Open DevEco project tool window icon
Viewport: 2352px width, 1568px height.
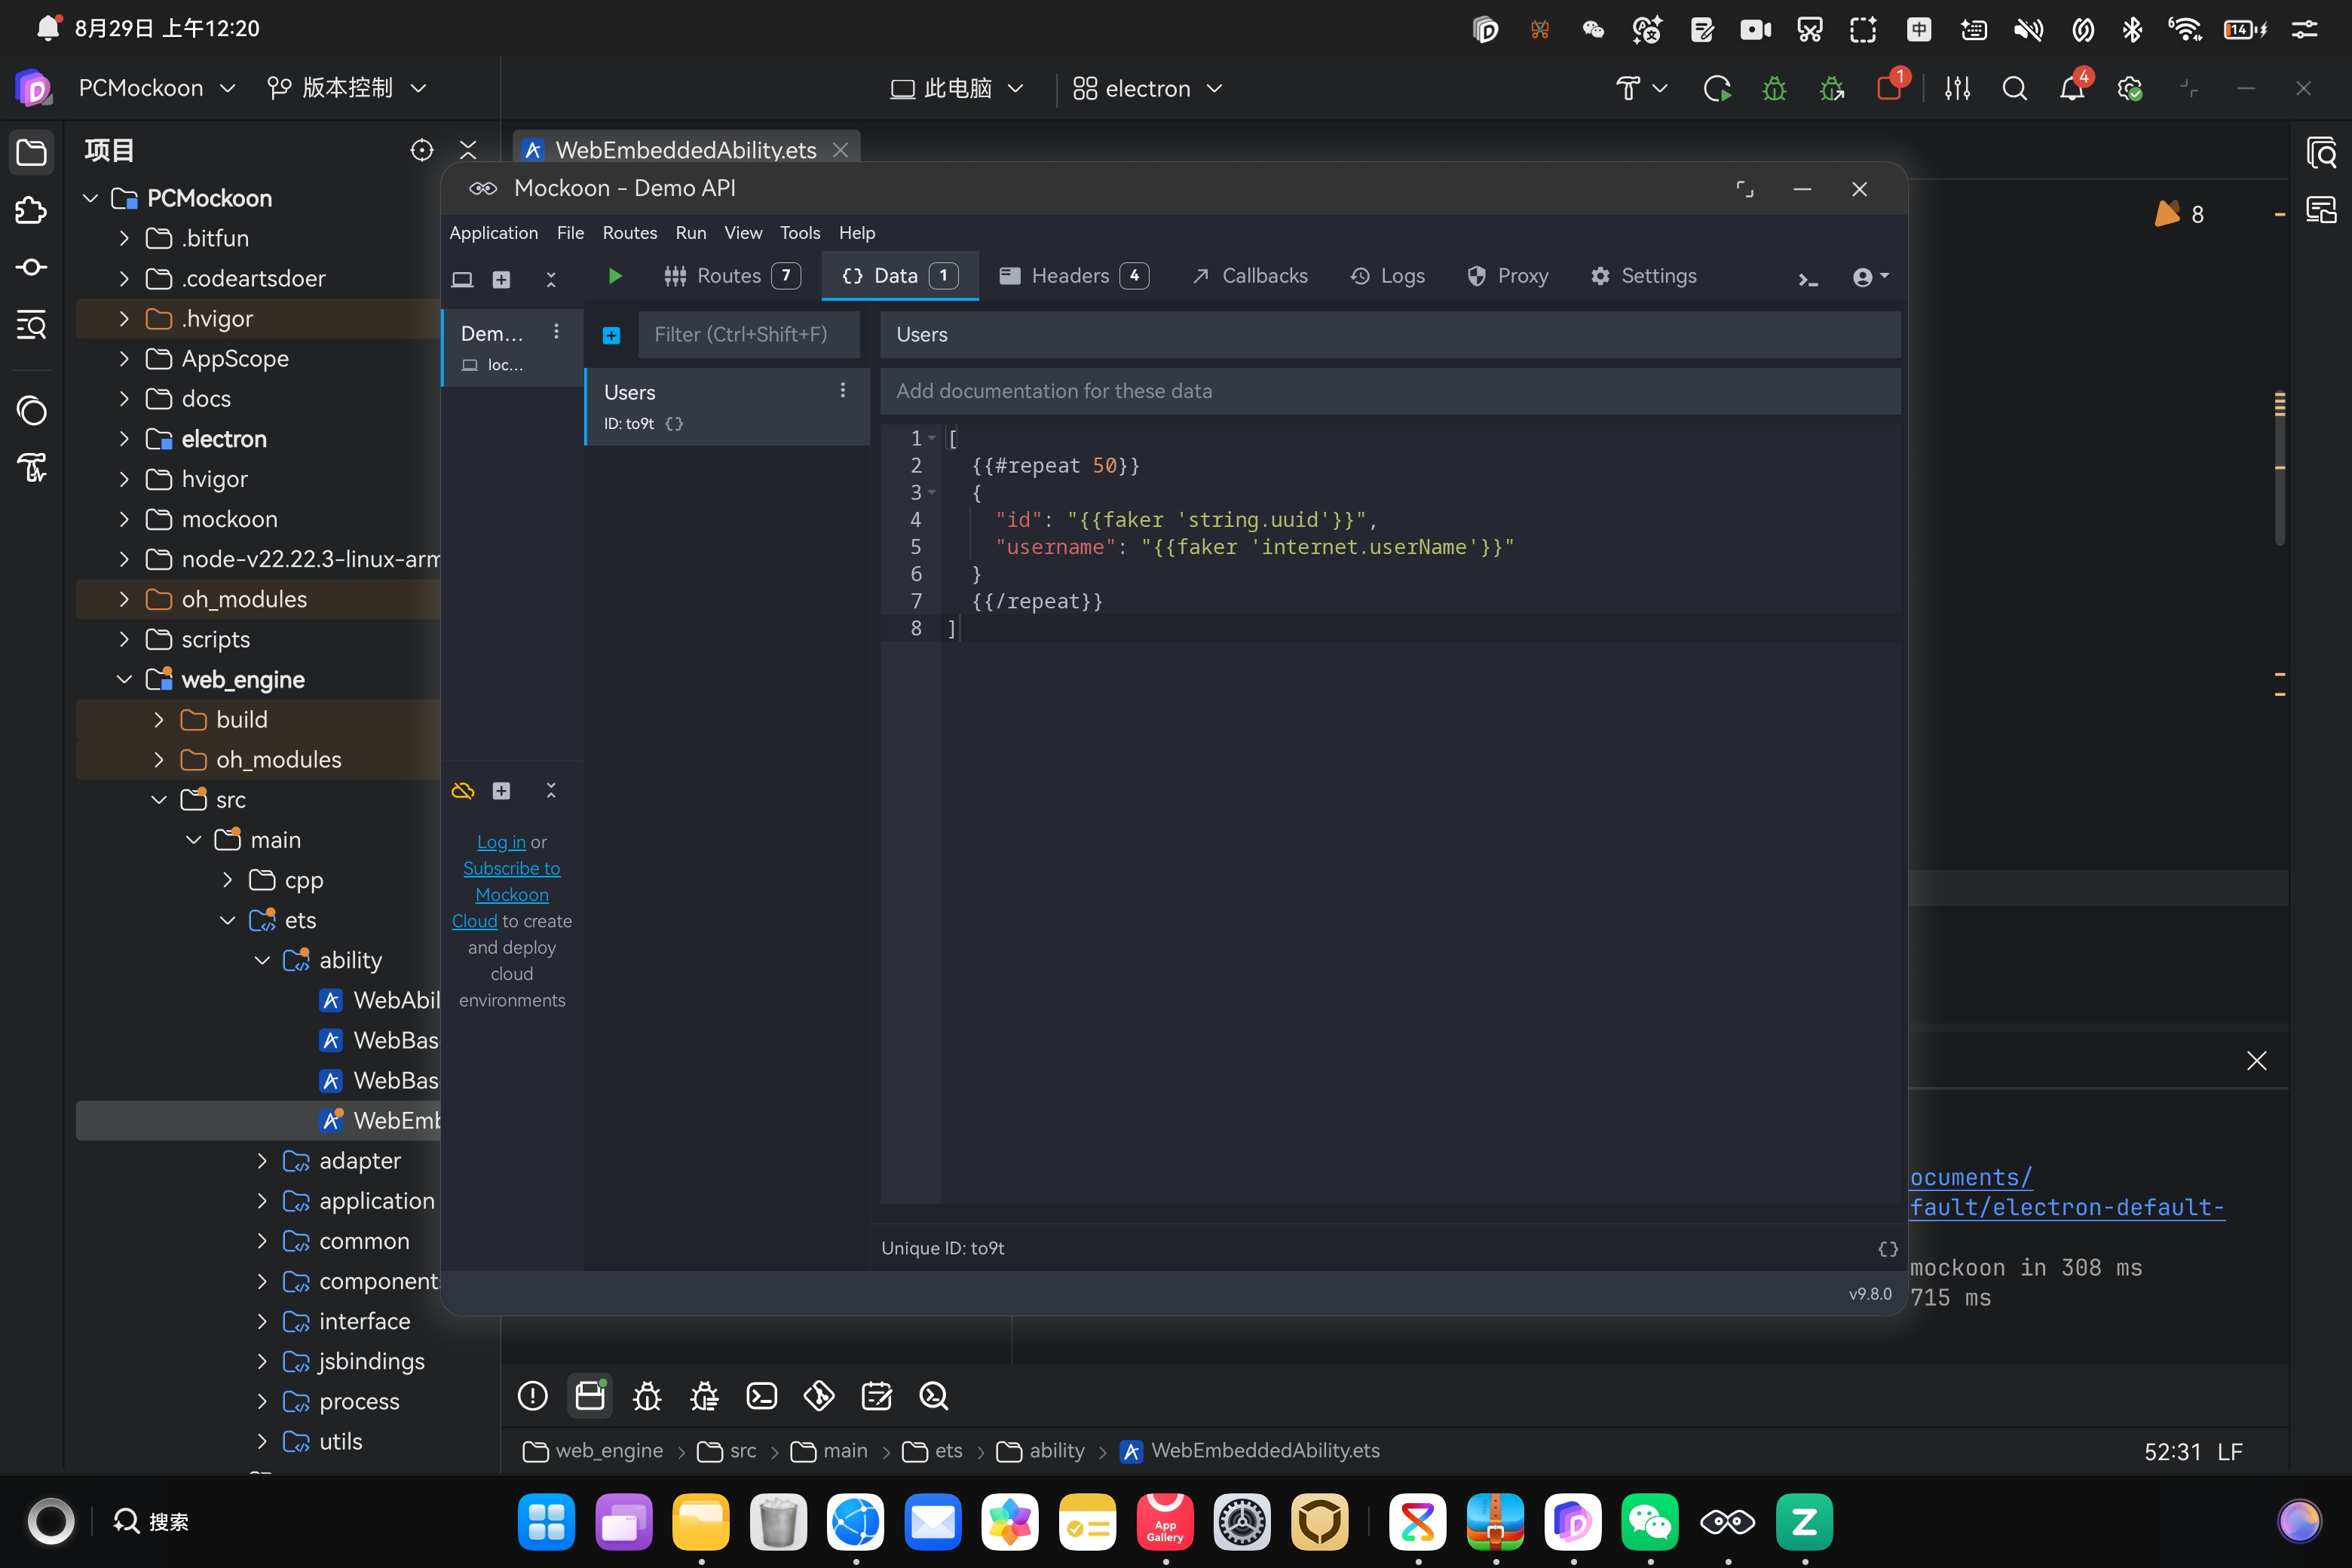coord(32,152)
